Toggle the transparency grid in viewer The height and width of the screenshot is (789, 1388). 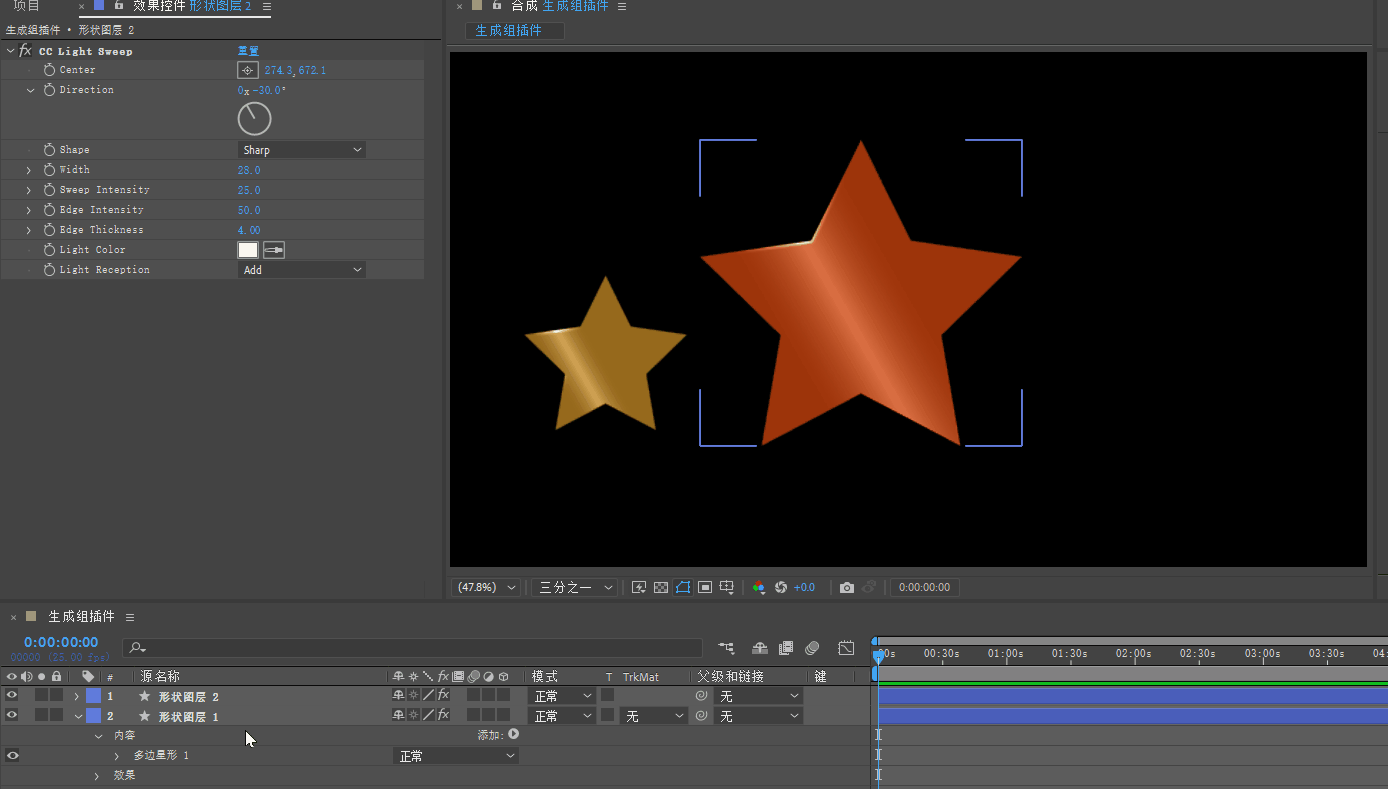[x=661, y=588]
